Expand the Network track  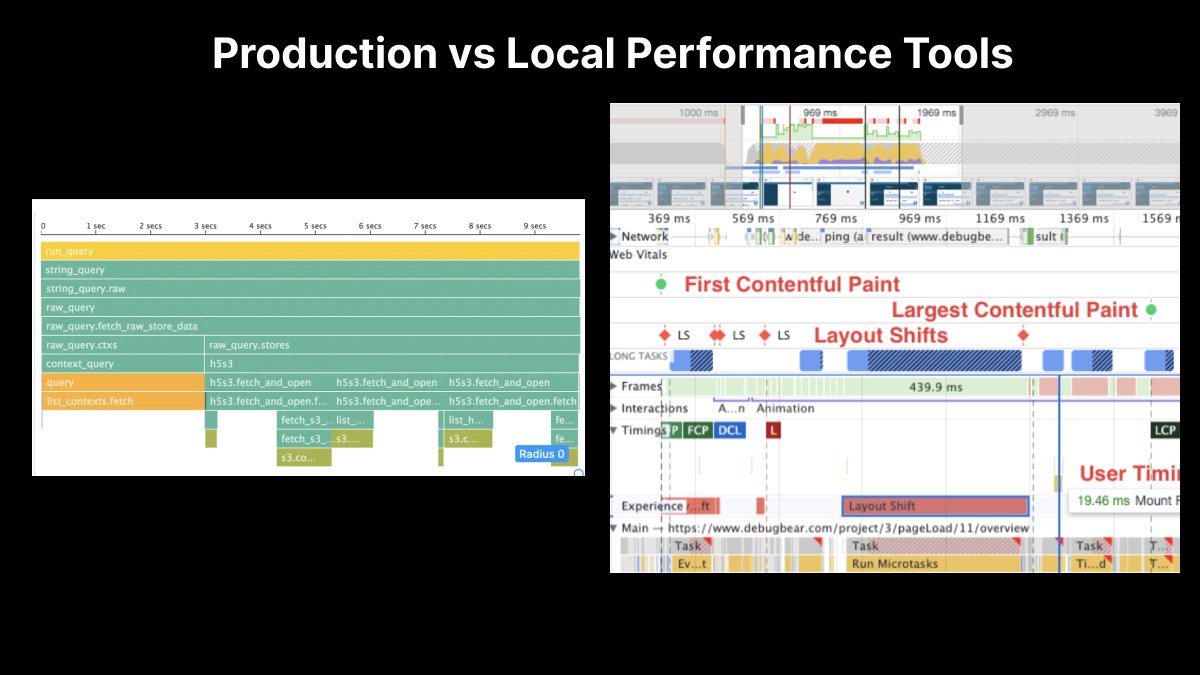click(x=613, y=237)
